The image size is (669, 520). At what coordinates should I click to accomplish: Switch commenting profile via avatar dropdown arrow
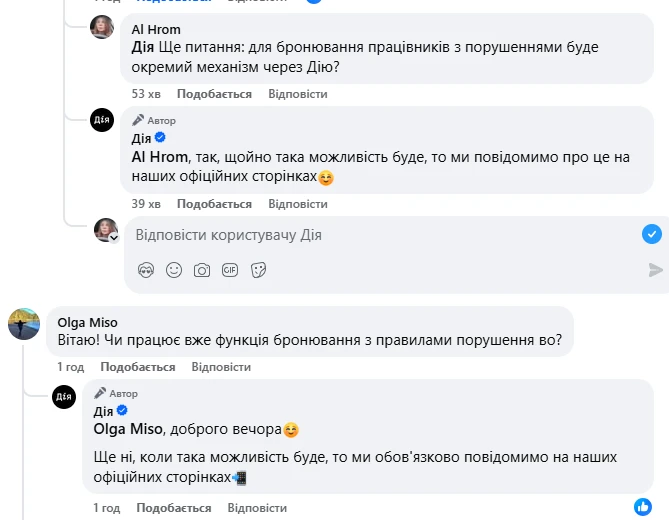[x=114, y=238]
